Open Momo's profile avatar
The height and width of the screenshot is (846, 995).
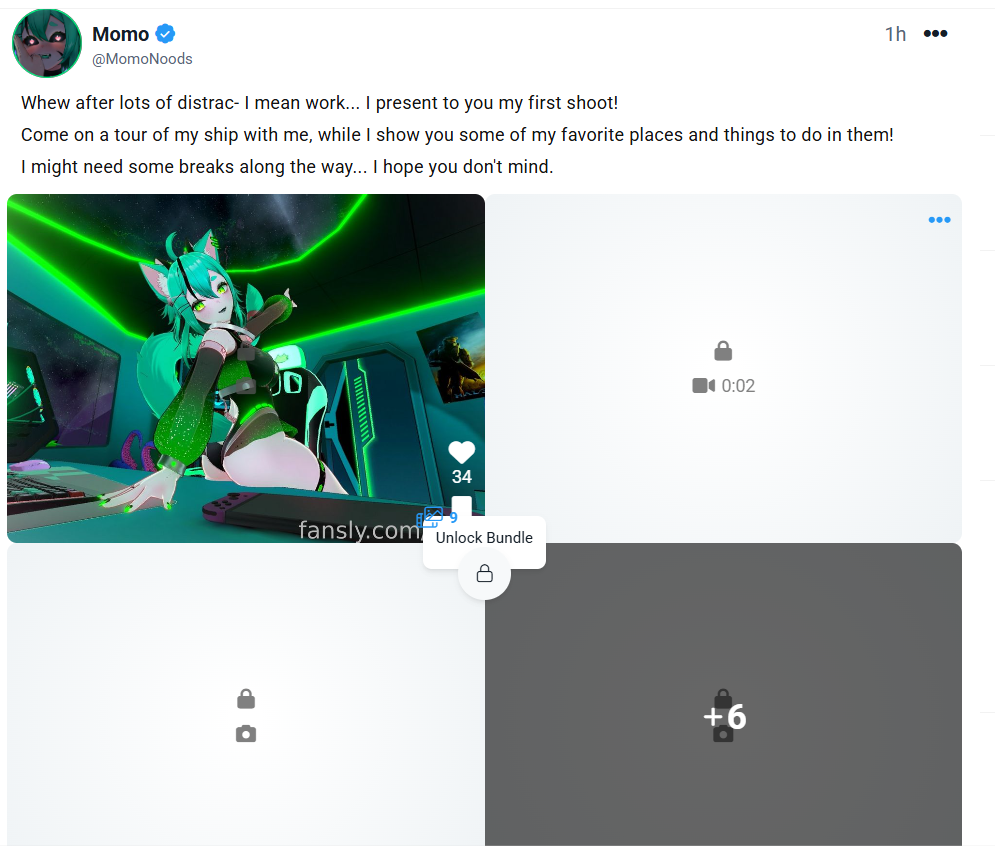[47, 43]
